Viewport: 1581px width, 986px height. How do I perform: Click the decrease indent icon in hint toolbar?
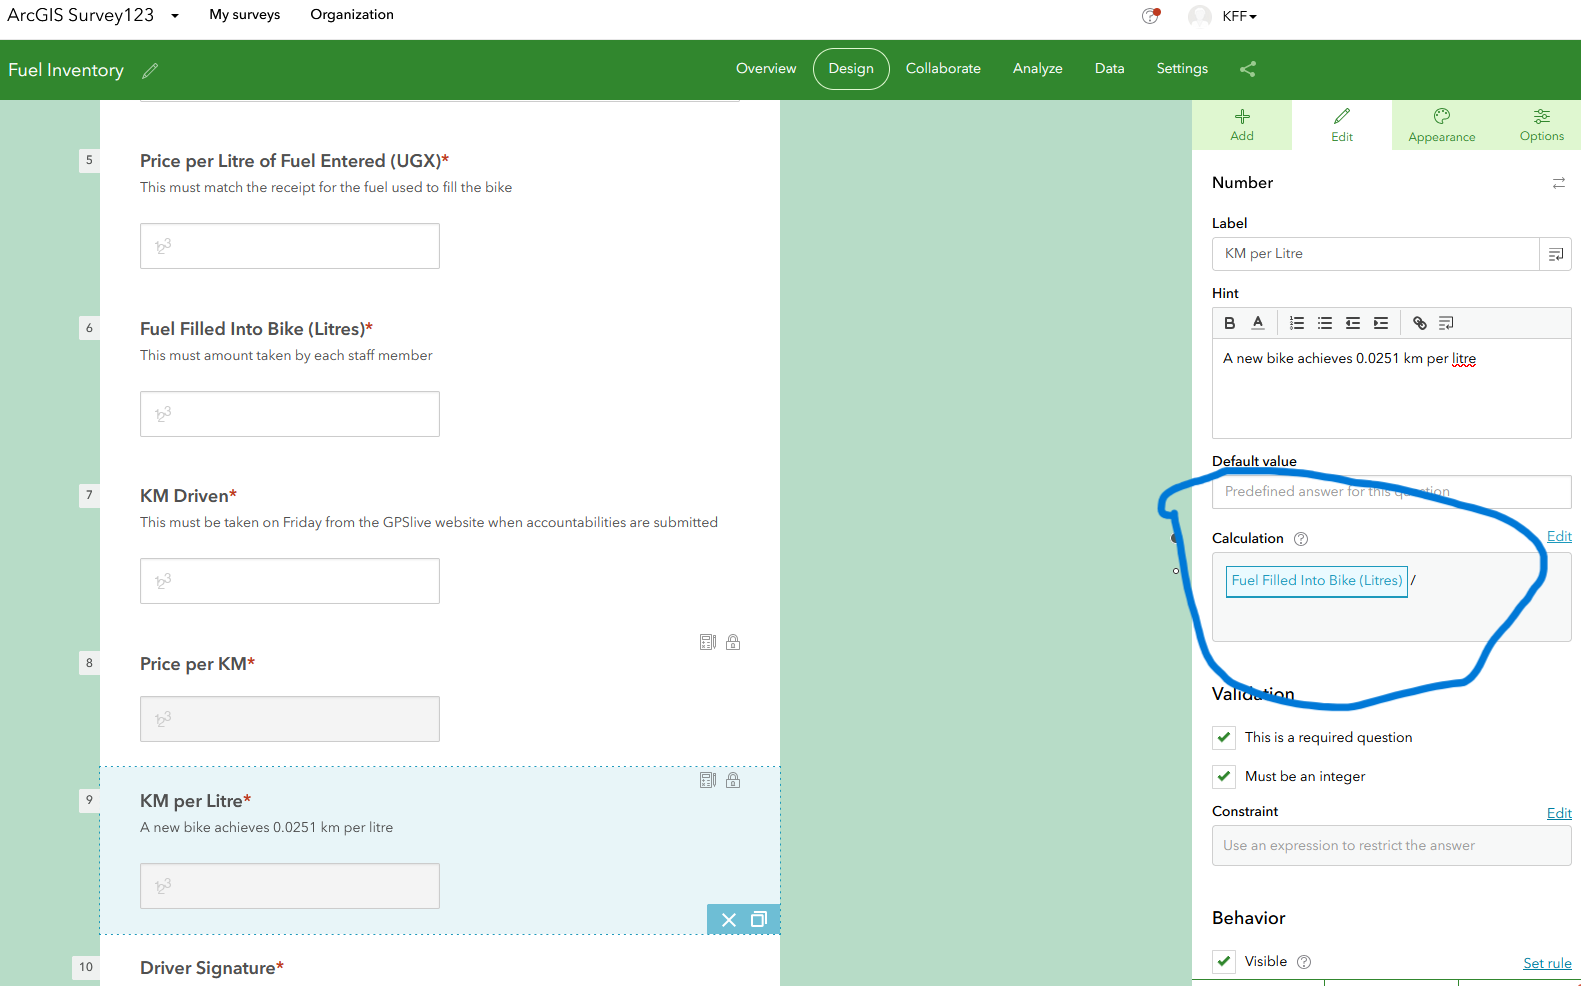[1353, 323]
